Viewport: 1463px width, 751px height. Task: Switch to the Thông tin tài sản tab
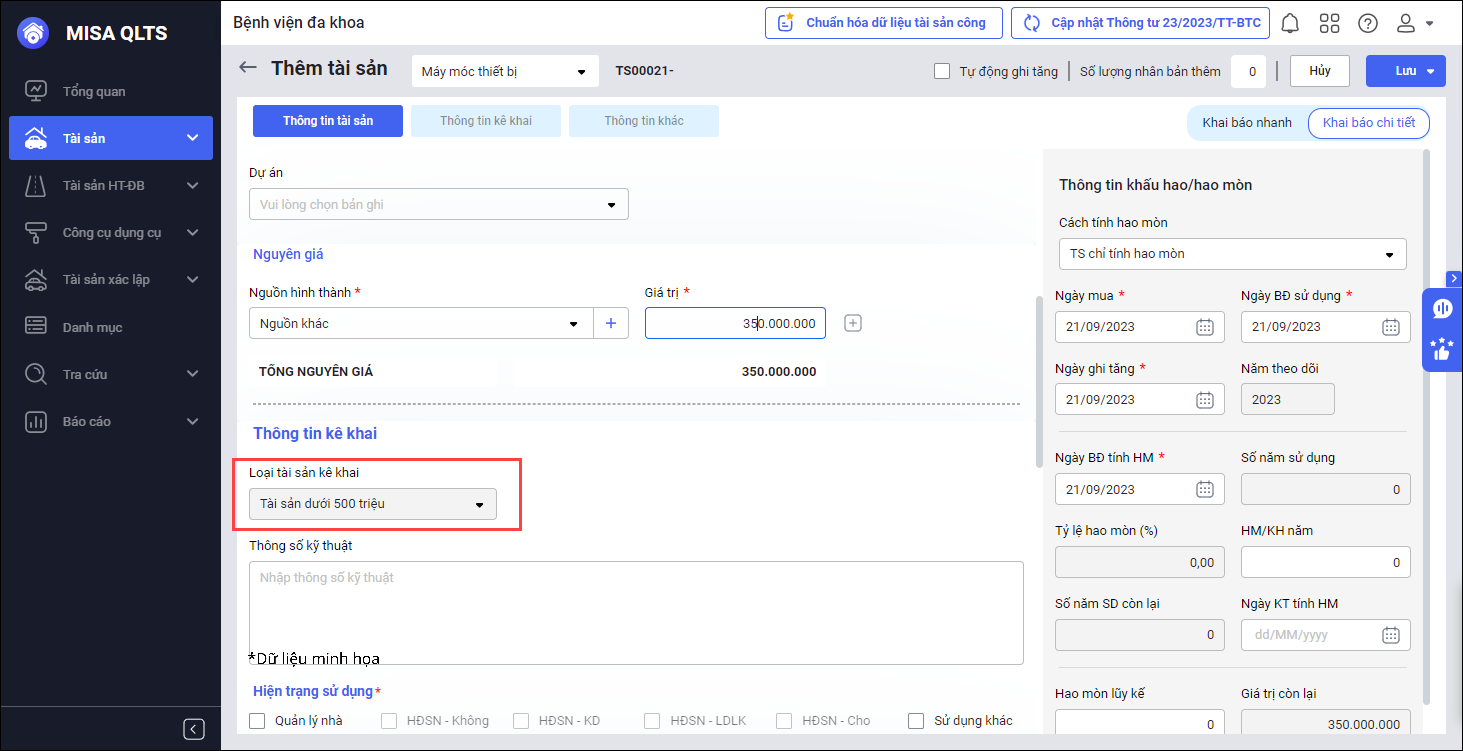tap(328, 121)
